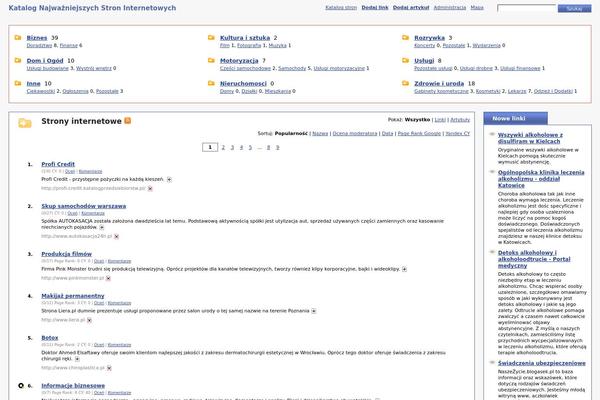Viewport: 600px width, 400px height.
Task: Open Katalog stron in top navigation
Action: click(x=341, y=8)
